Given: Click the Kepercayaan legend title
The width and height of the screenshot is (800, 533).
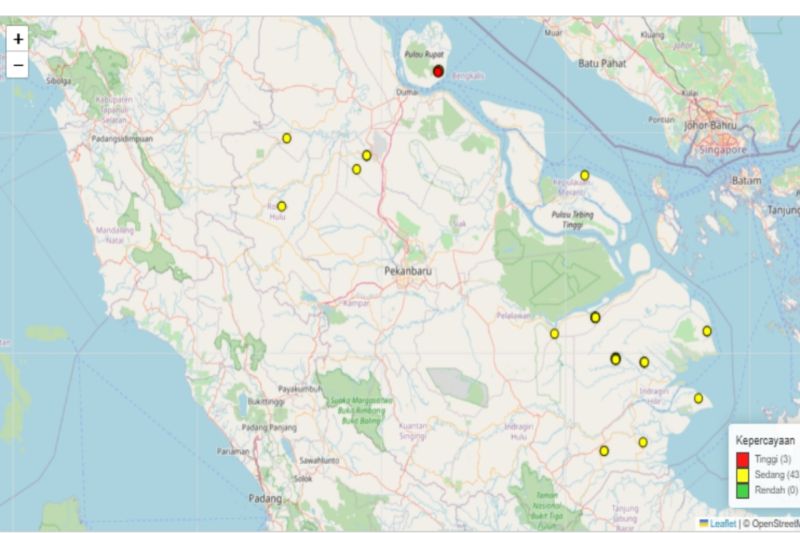Looking at the screenshot, I should pos(766,439).
